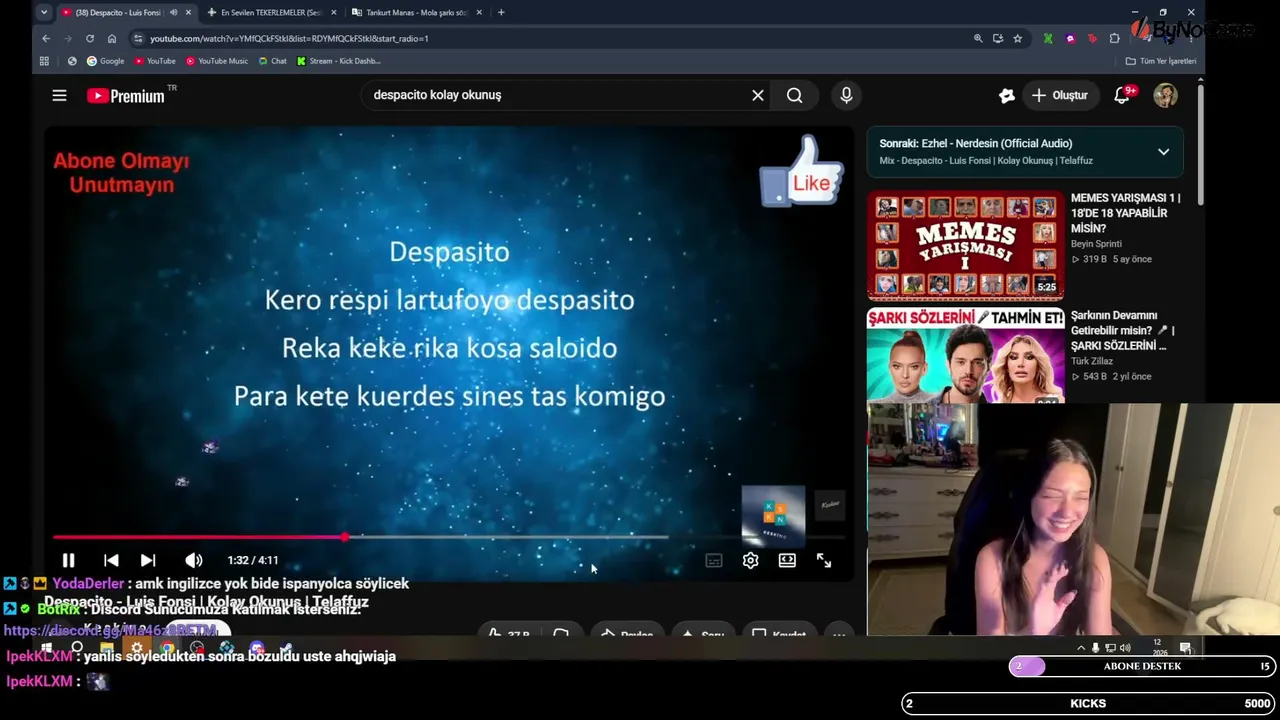Open the YouTube Music bookmark
1280x720 pixels.
pos(216,61)
